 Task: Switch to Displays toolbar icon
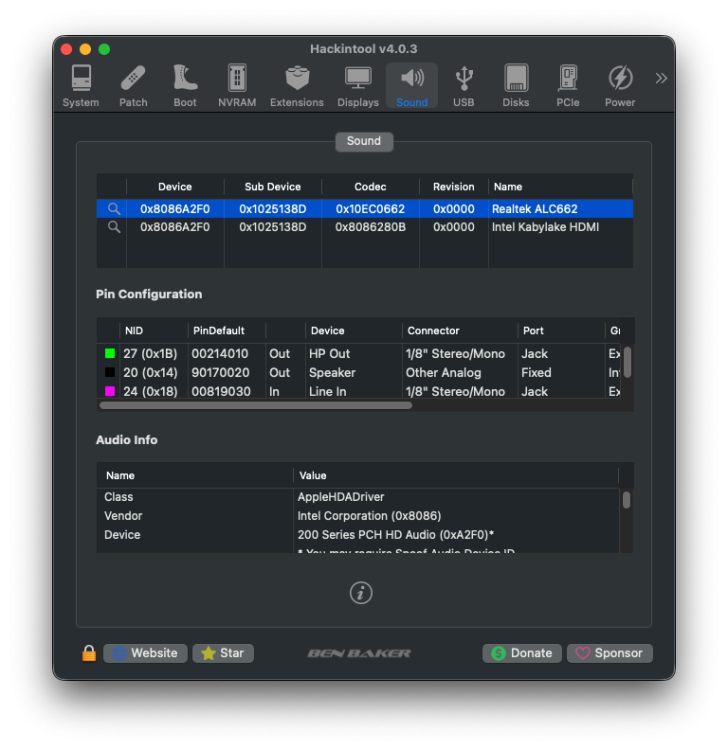[x=358, y=86]
